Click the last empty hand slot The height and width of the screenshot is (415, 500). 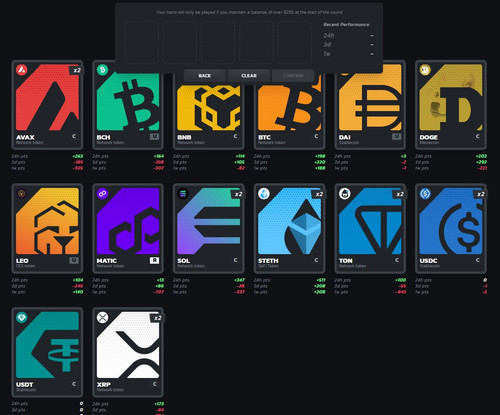point(294,42)
